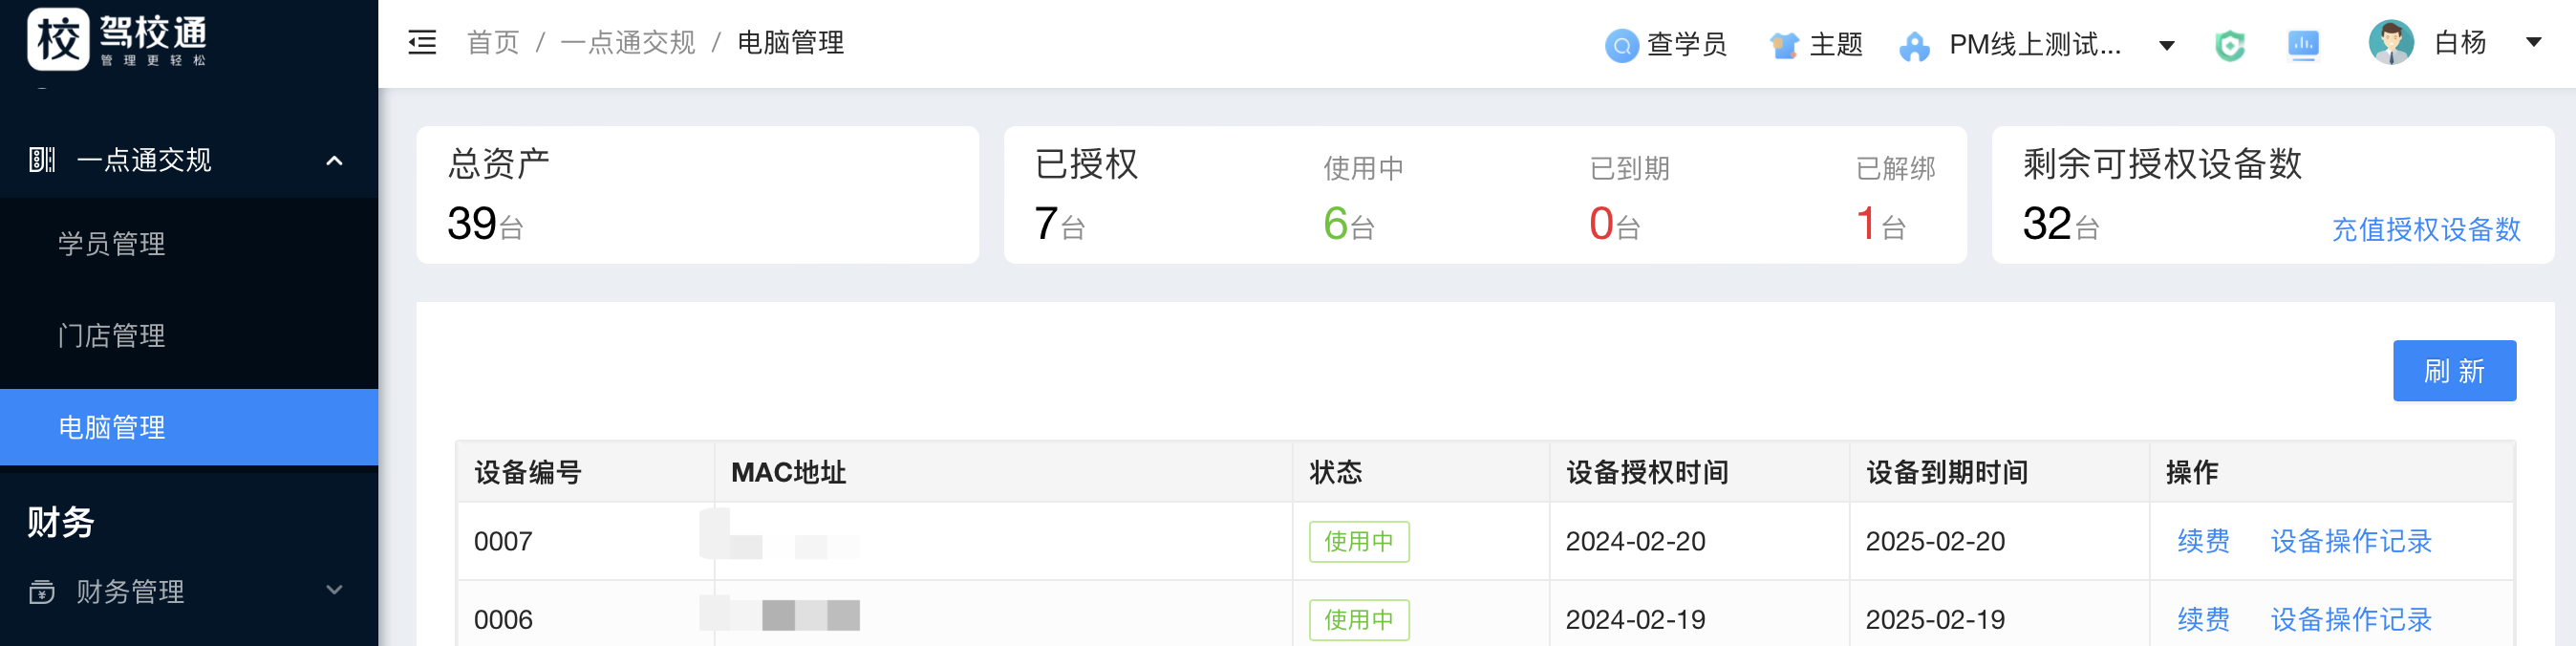The height and width of the screenshot is (646, 2576).
Task: Collapse the 一点通交规 sidebar menu
Action: click(335, 160)
